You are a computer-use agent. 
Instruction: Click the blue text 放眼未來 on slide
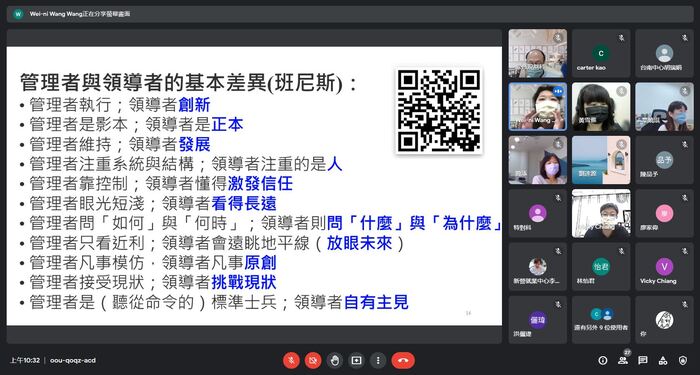[359, 243]
